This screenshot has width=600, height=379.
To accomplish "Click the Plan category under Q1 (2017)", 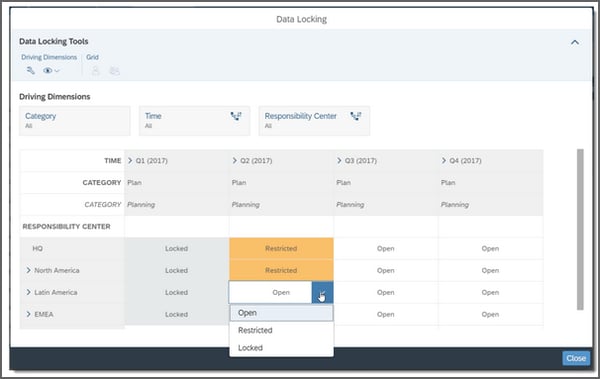I will click(134, 183).
